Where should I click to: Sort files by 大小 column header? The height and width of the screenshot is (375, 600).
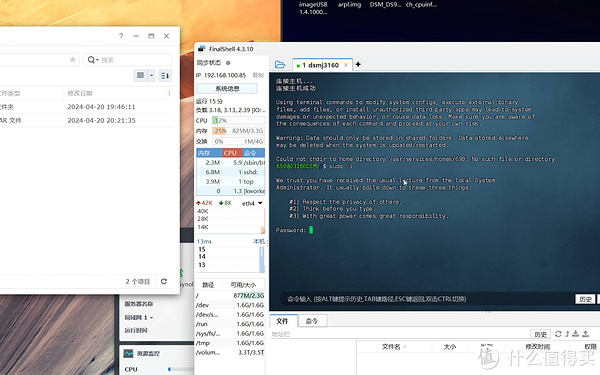pyautogui.click(x=450, y=347)
